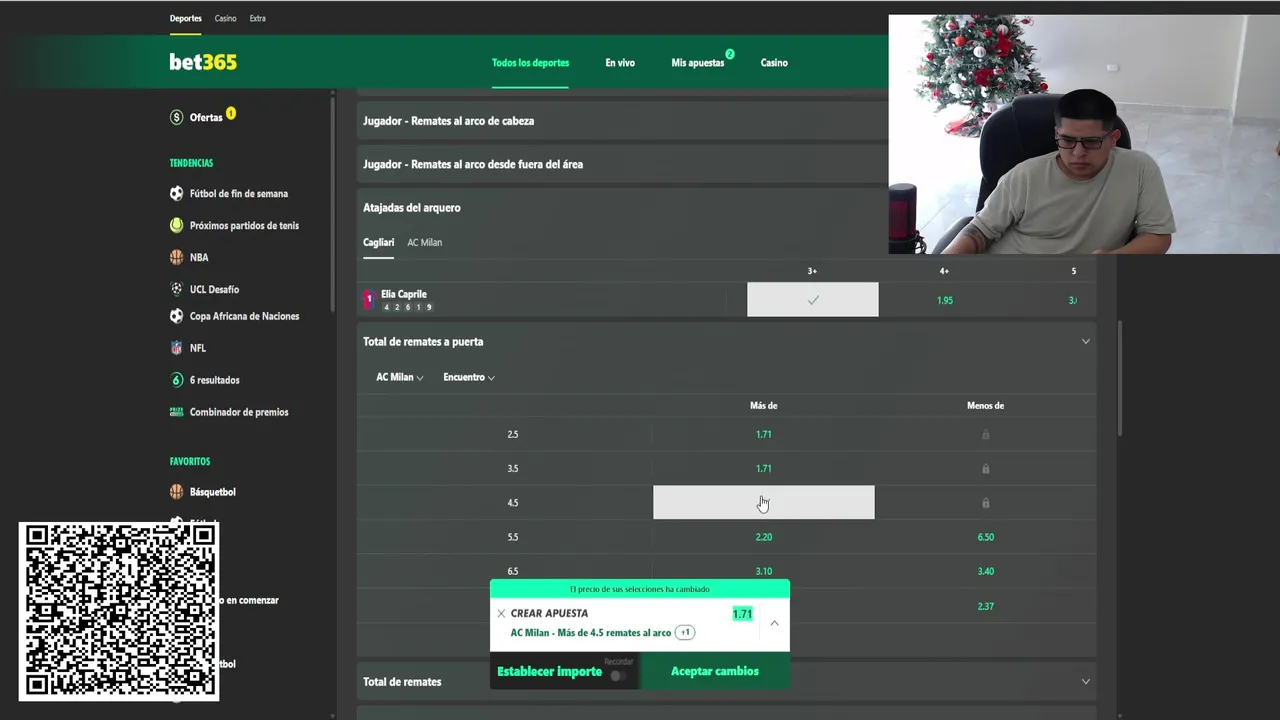Image resolution: width=1280 pixels, height=720 pixels.
Task: Click the main content vertical scrollbar
Action: point(1119,377)
